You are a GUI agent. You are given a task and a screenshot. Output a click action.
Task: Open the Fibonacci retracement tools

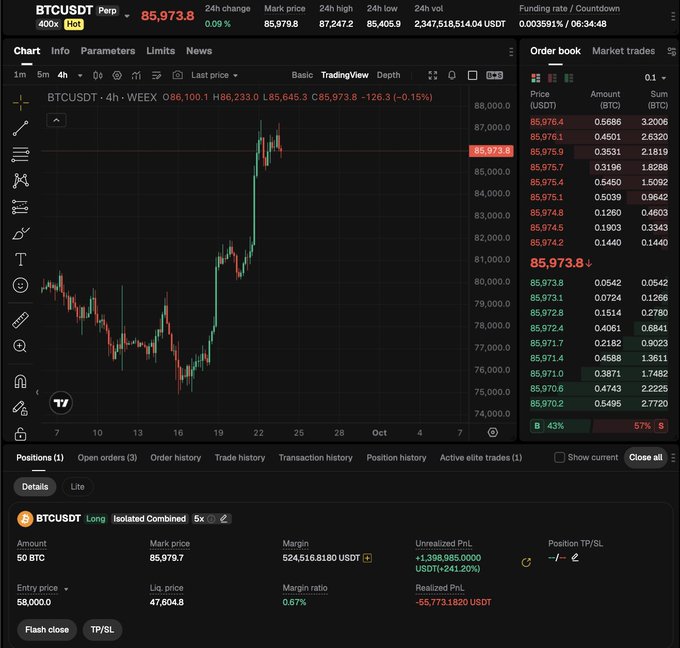(20, 154)
